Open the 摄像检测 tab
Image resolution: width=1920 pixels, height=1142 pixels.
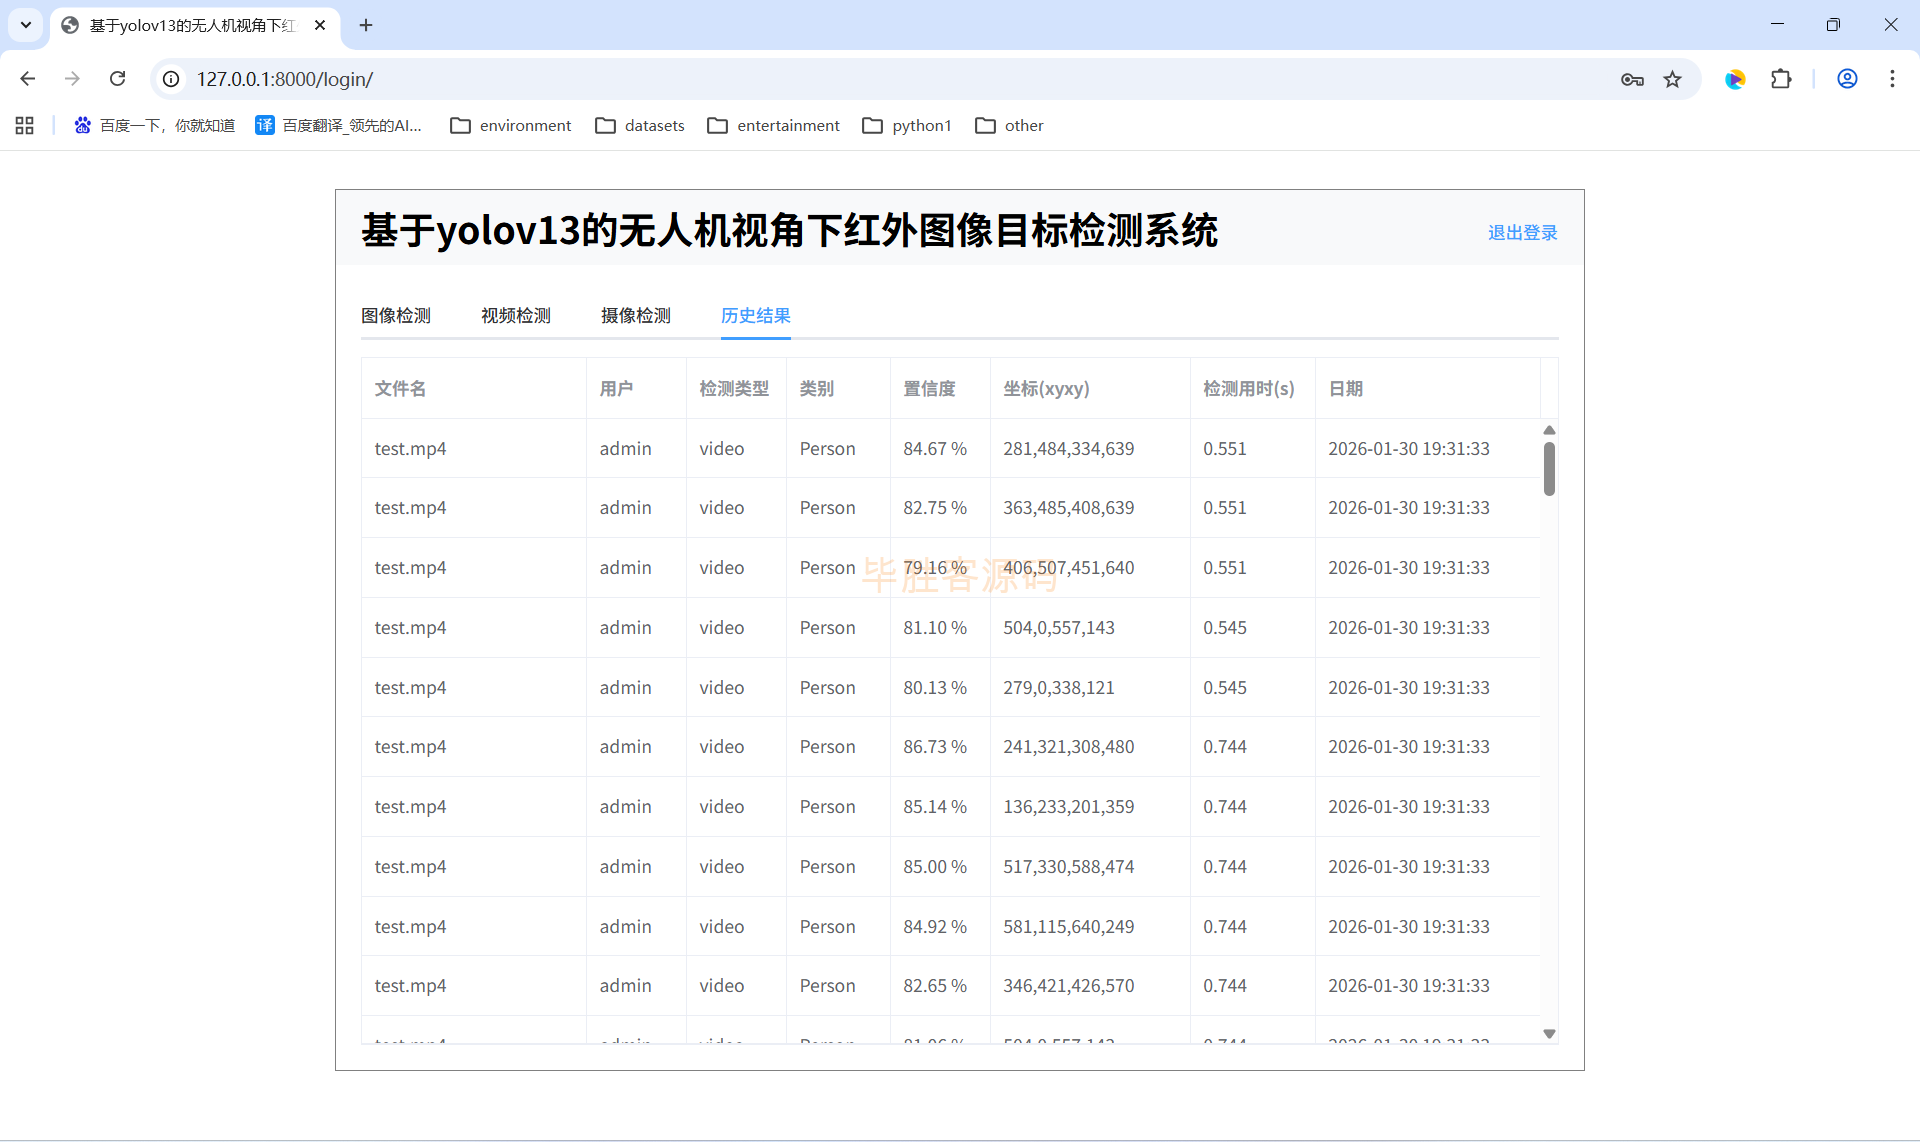coord(636,316)
